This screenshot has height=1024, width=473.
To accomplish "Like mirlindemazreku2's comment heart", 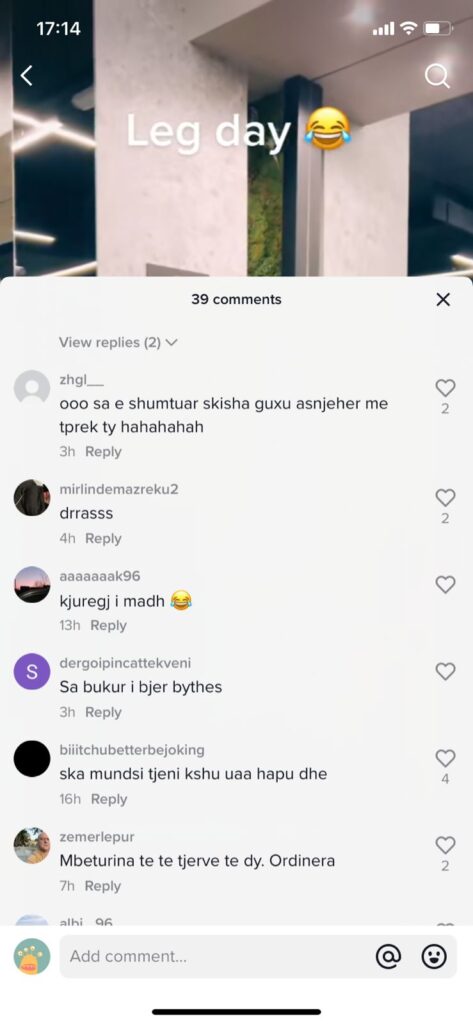I will [x=445, y=498].
